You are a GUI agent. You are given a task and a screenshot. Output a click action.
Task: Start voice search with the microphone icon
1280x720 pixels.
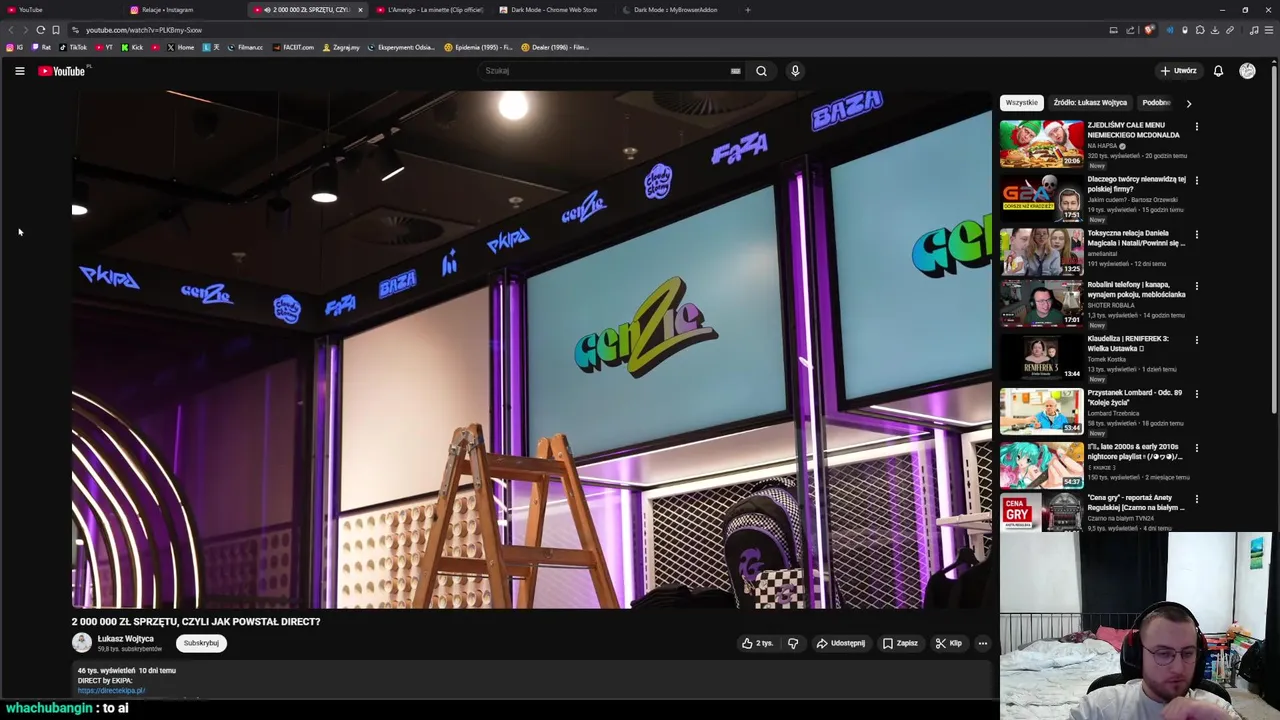[795, 71]
